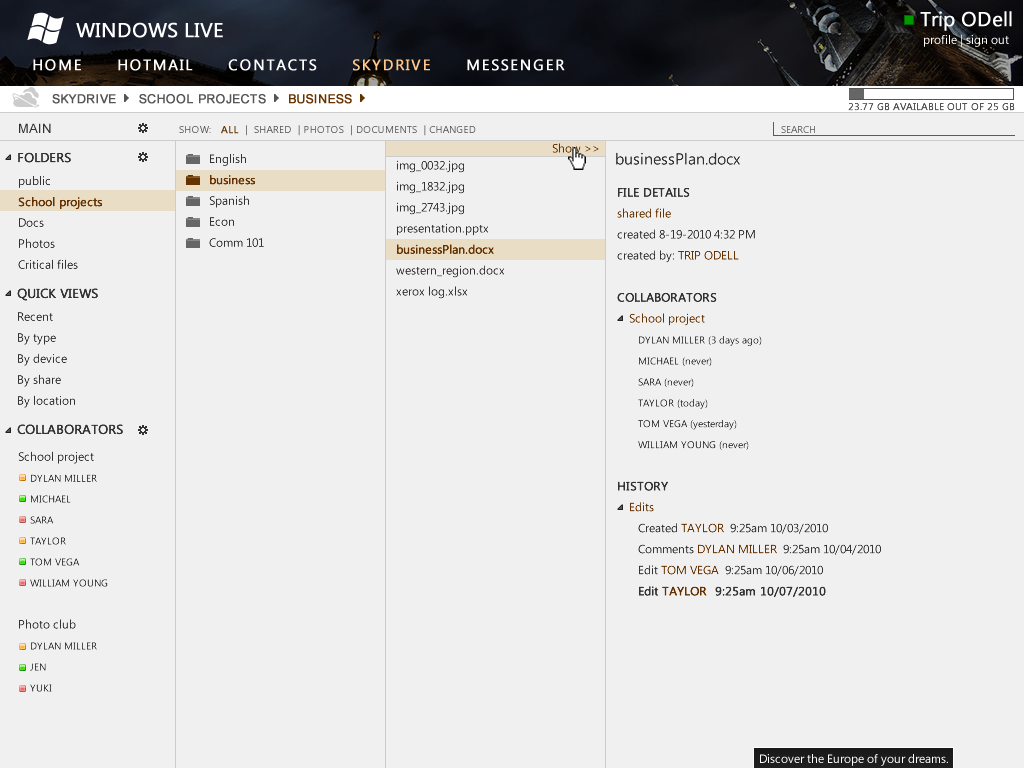Open the public folder
The image size is (1024, 768).
pyautogui.click(x=34, y=181)
